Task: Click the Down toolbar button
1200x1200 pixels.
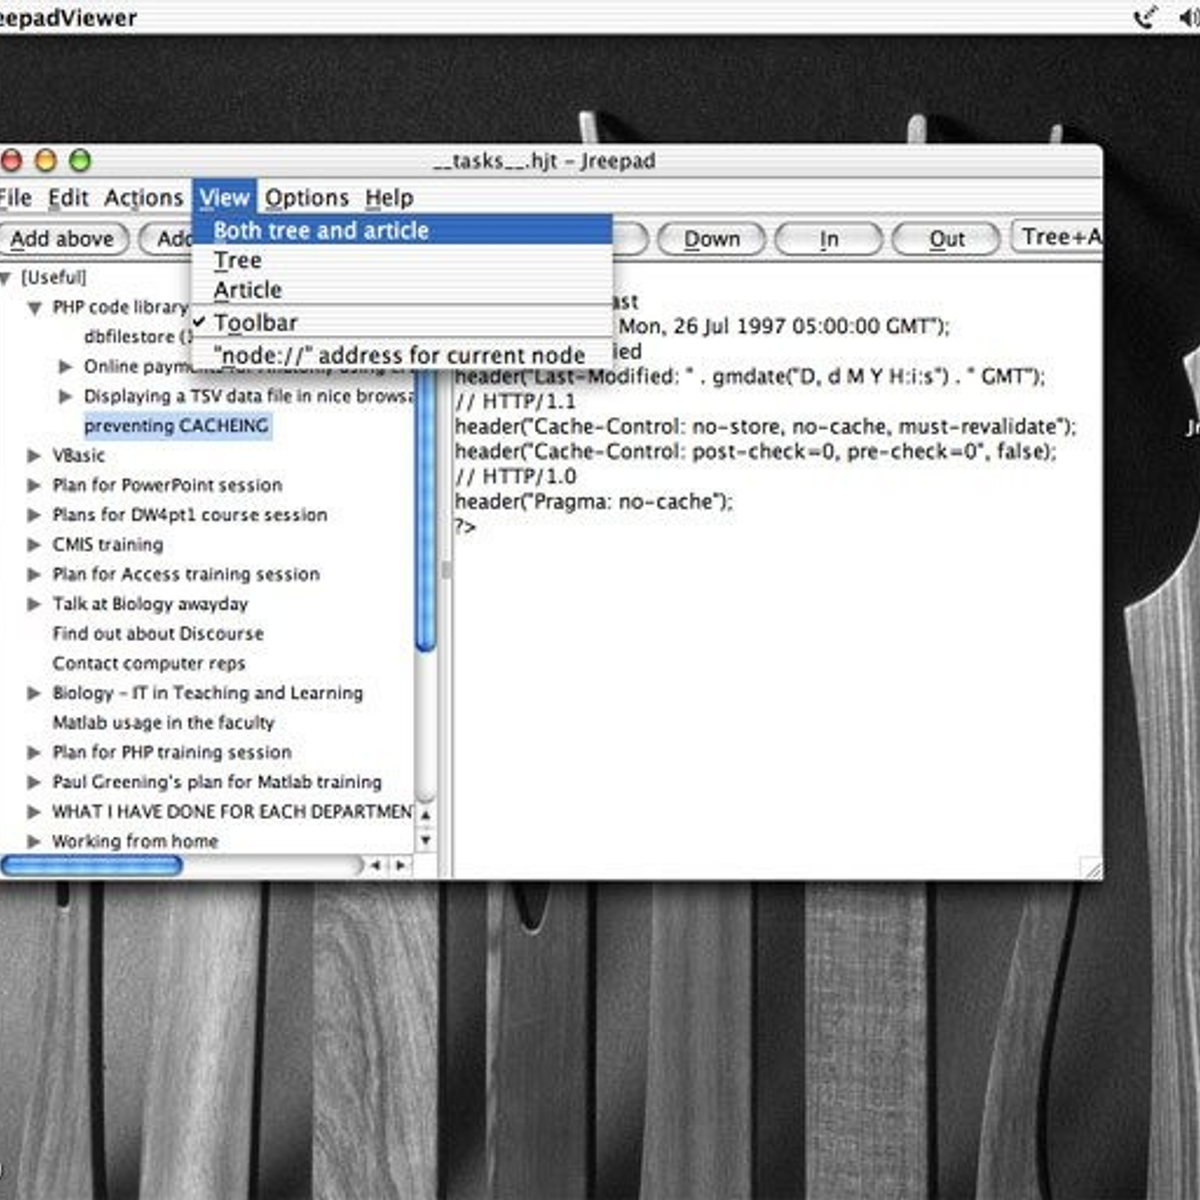Action: (711, 239)
